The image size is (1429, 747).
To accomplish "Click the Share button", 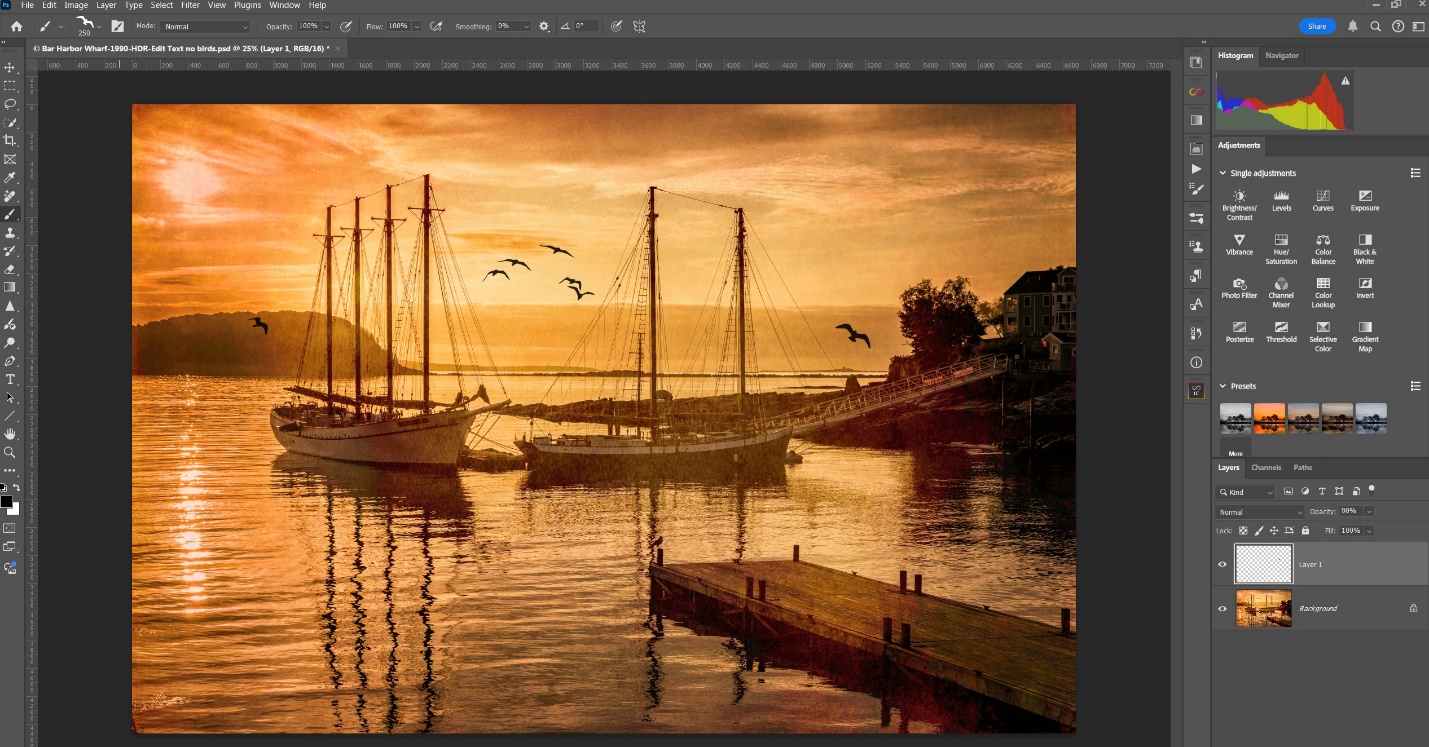I will click(1317, 26).
